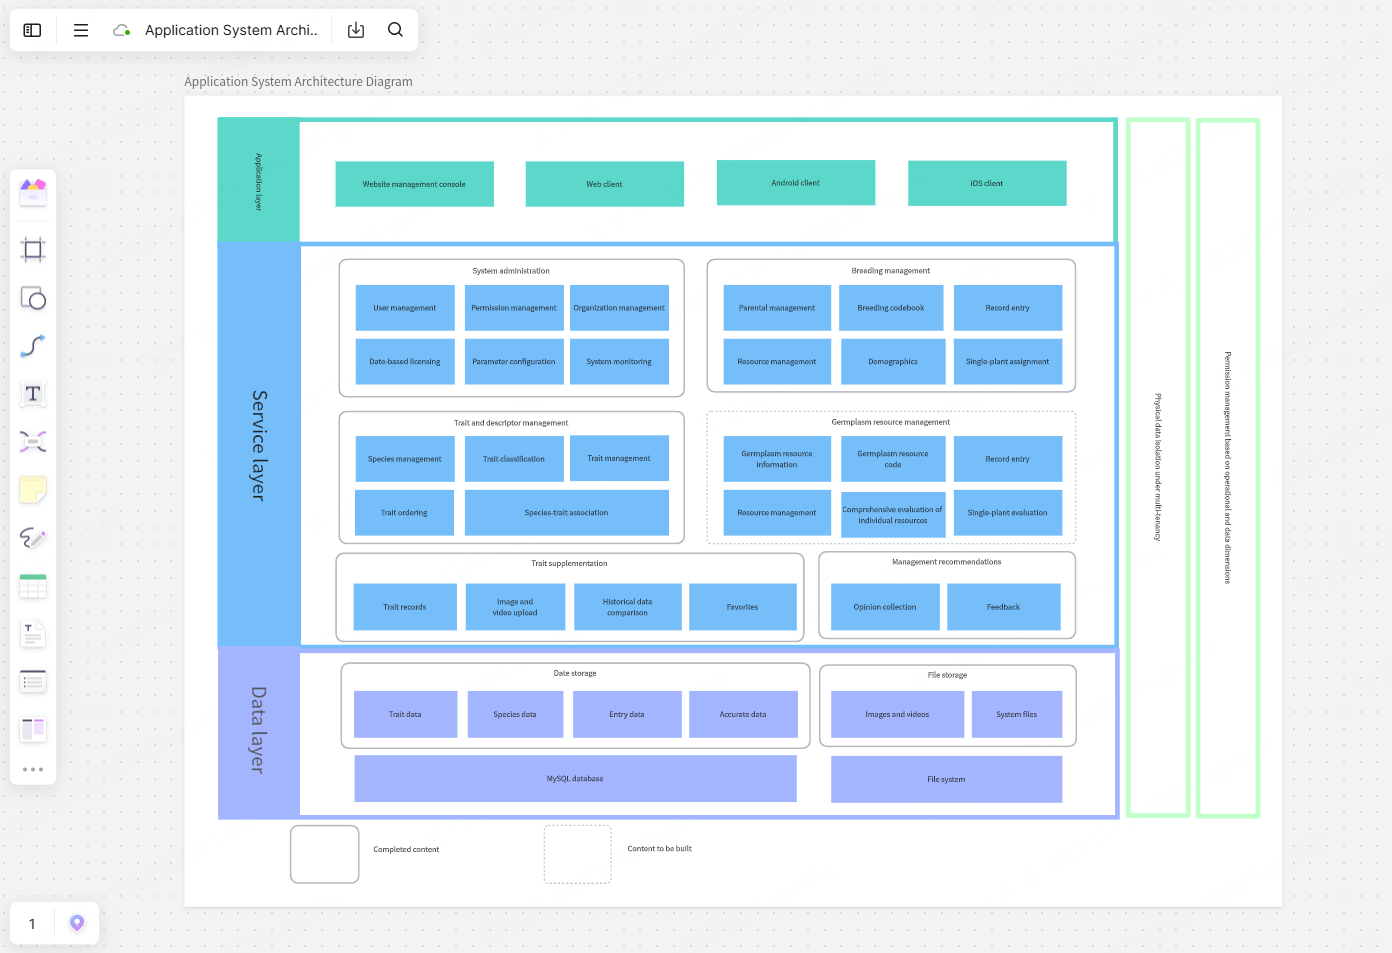Select the Mind map tool

coord(33,442)
